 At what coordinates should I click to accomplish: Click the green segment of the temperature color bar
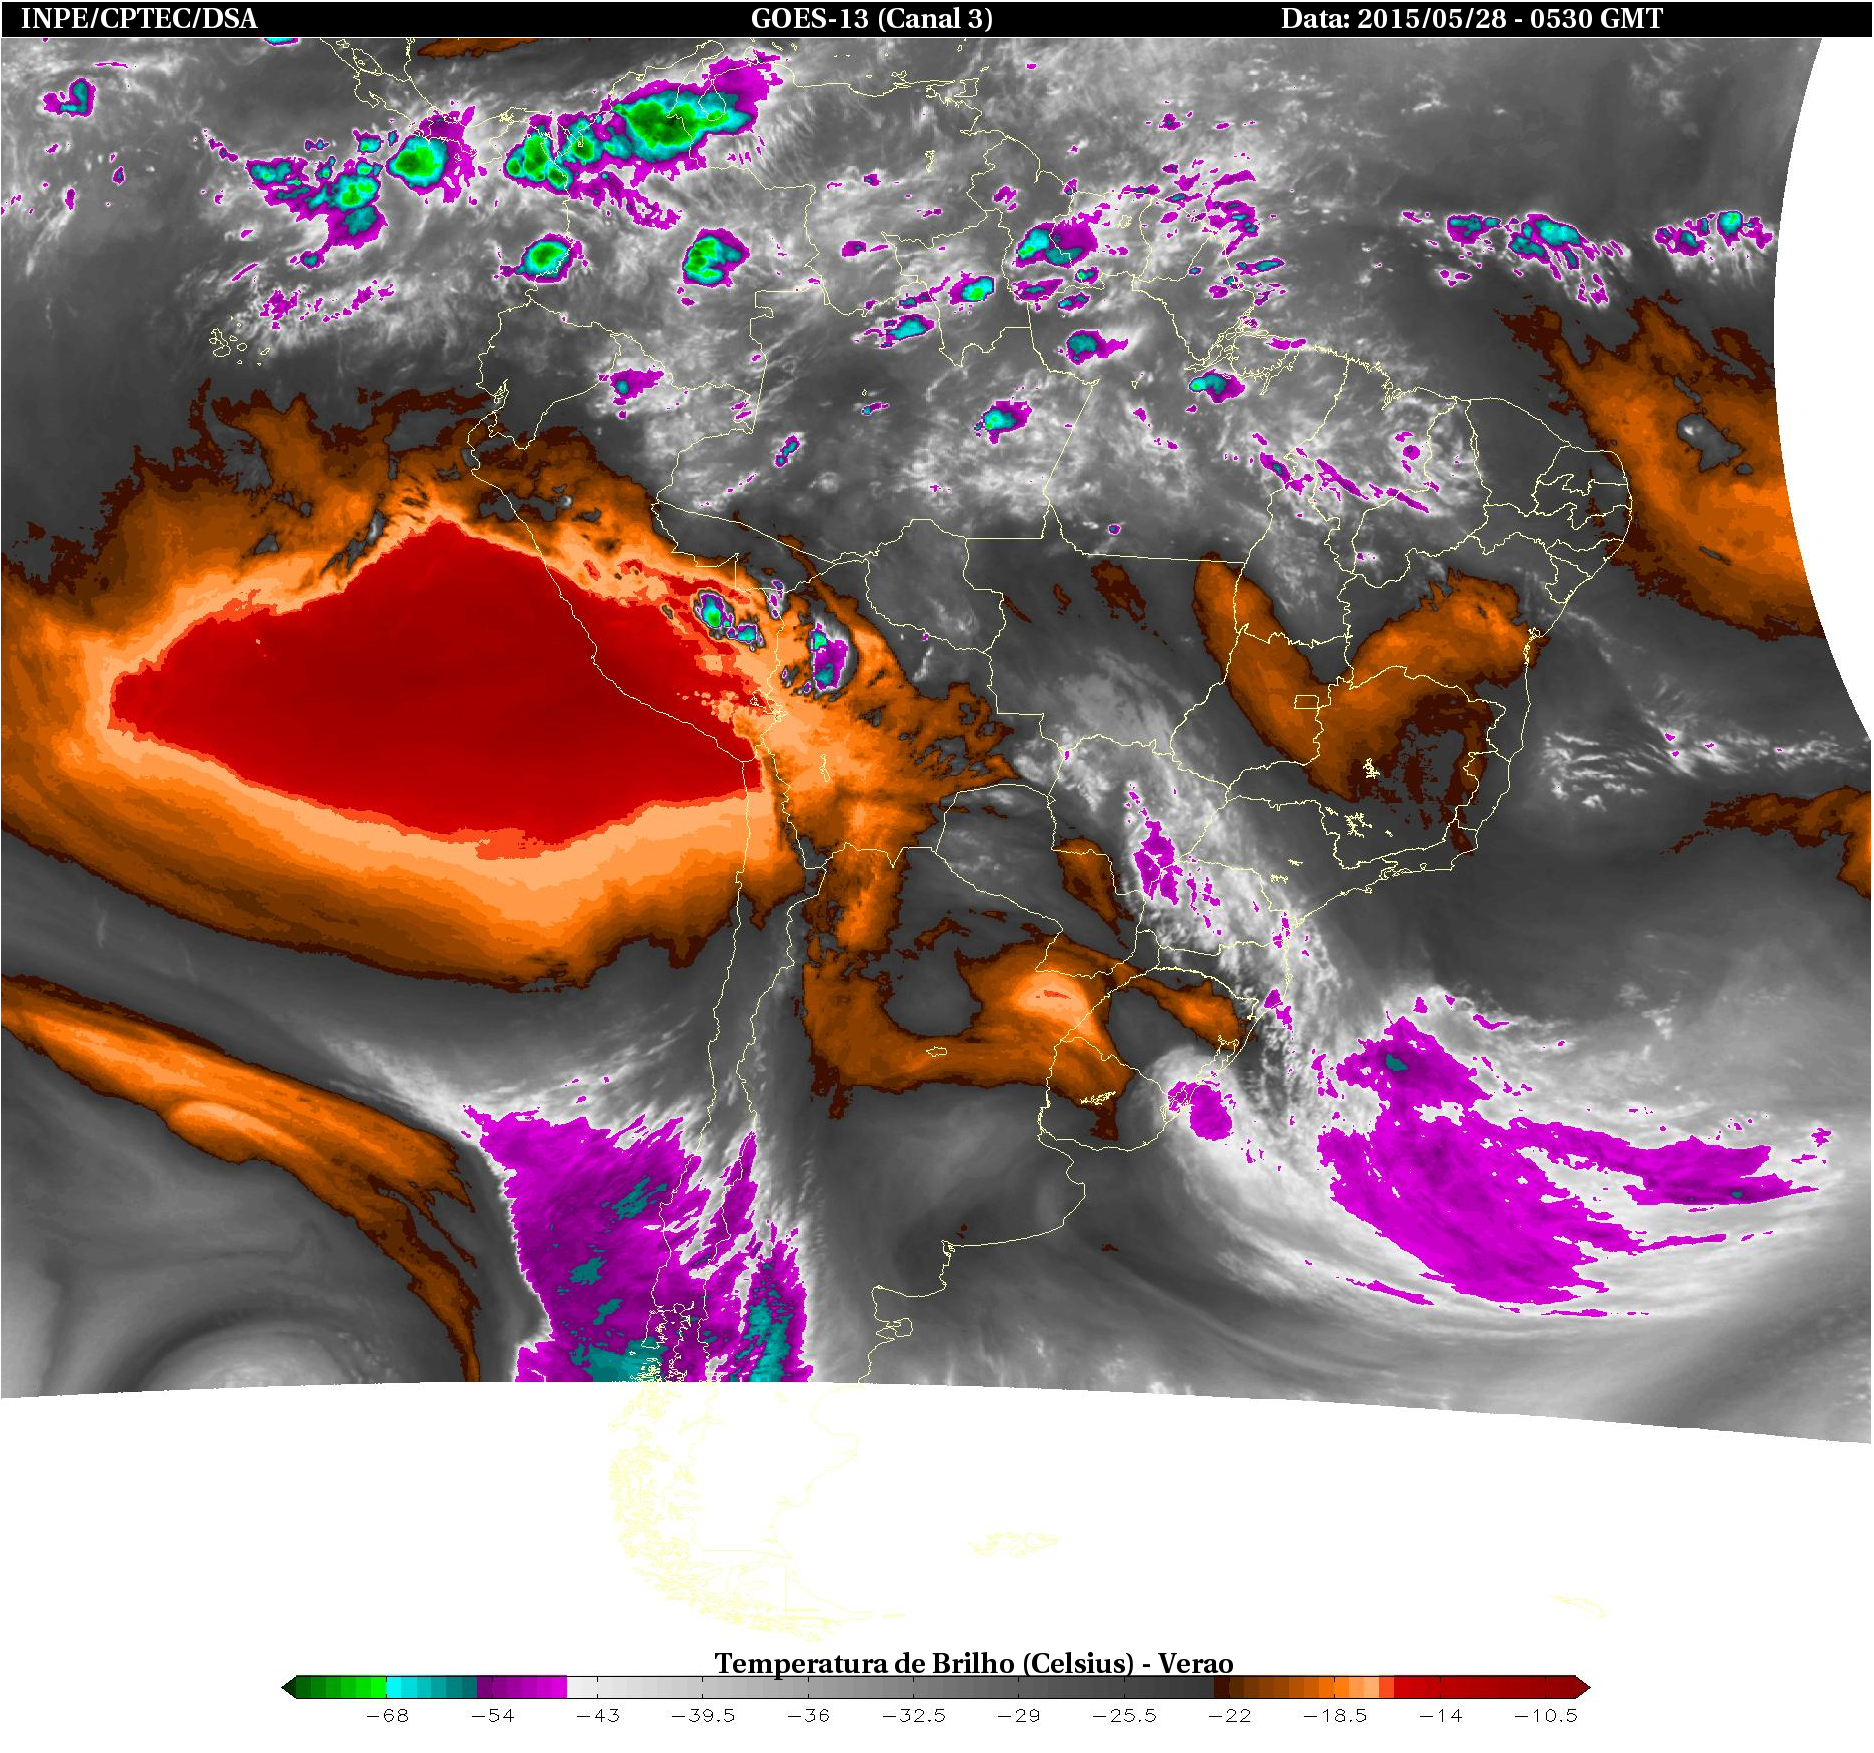(341, 1688)
